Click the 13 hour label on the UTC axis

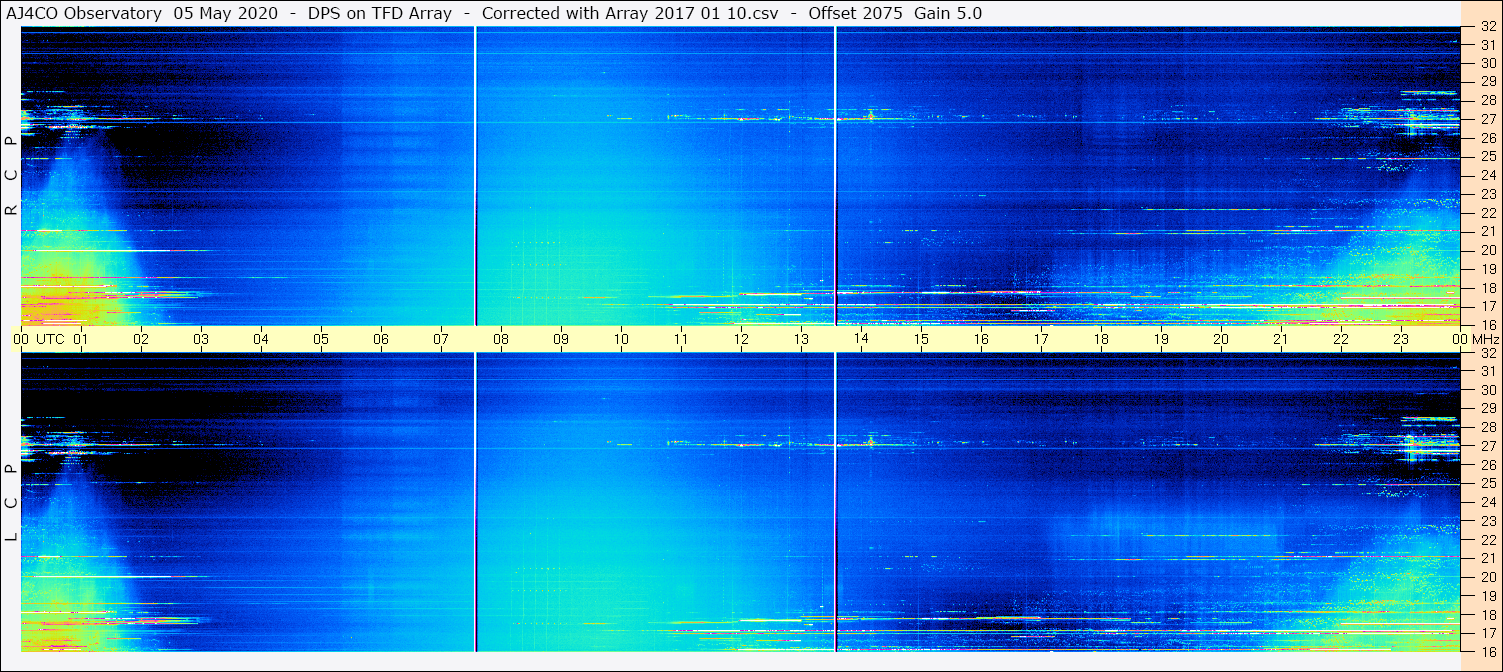tap(801, 339)
